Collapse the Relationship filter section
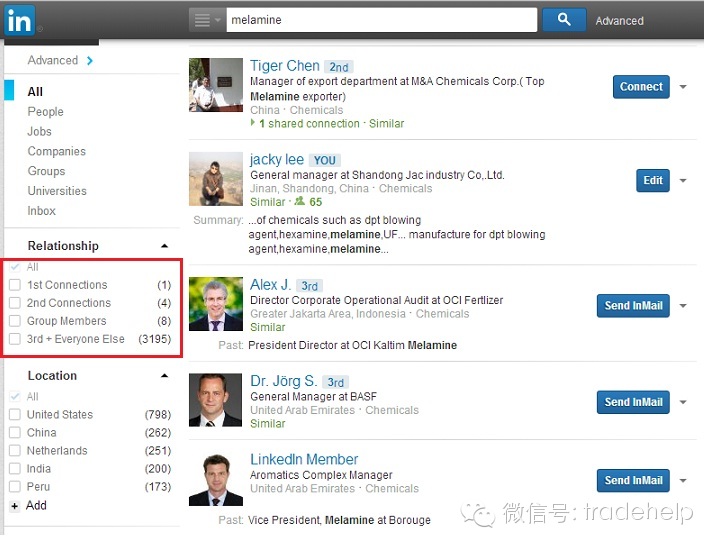The height and width of the screenshot is (549, 717). (x=165, y=246)
